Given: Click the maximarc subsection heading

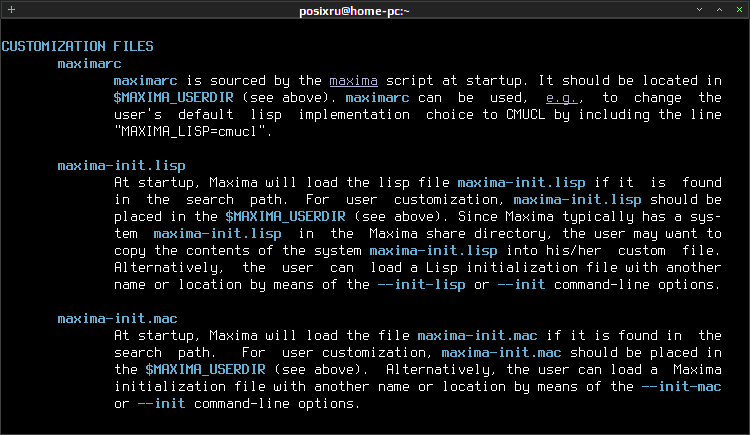Looking at the screenshot, I should click(x=89, y=64).
